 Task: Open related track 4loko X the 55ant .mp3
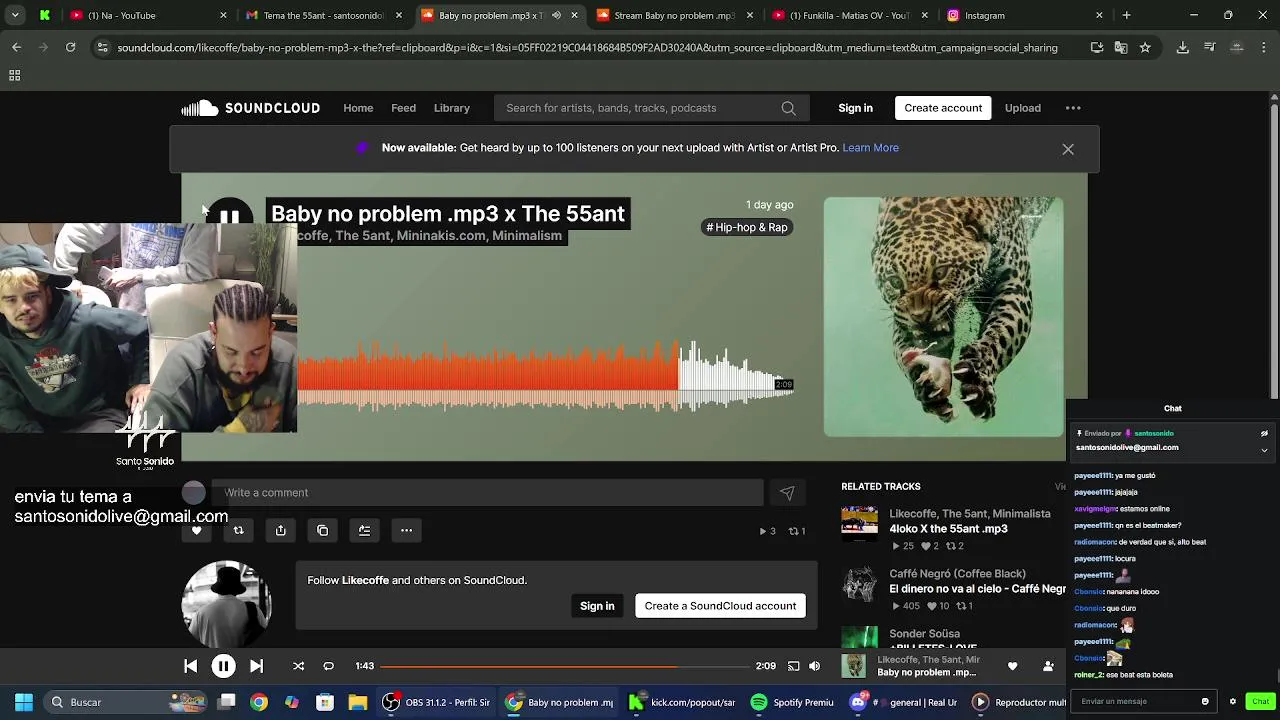948,529
